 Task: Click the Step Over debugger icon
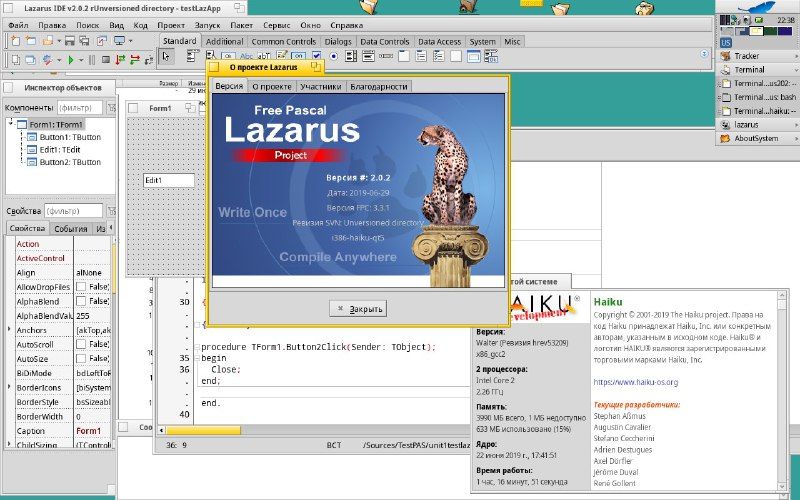tap(135, 60)
